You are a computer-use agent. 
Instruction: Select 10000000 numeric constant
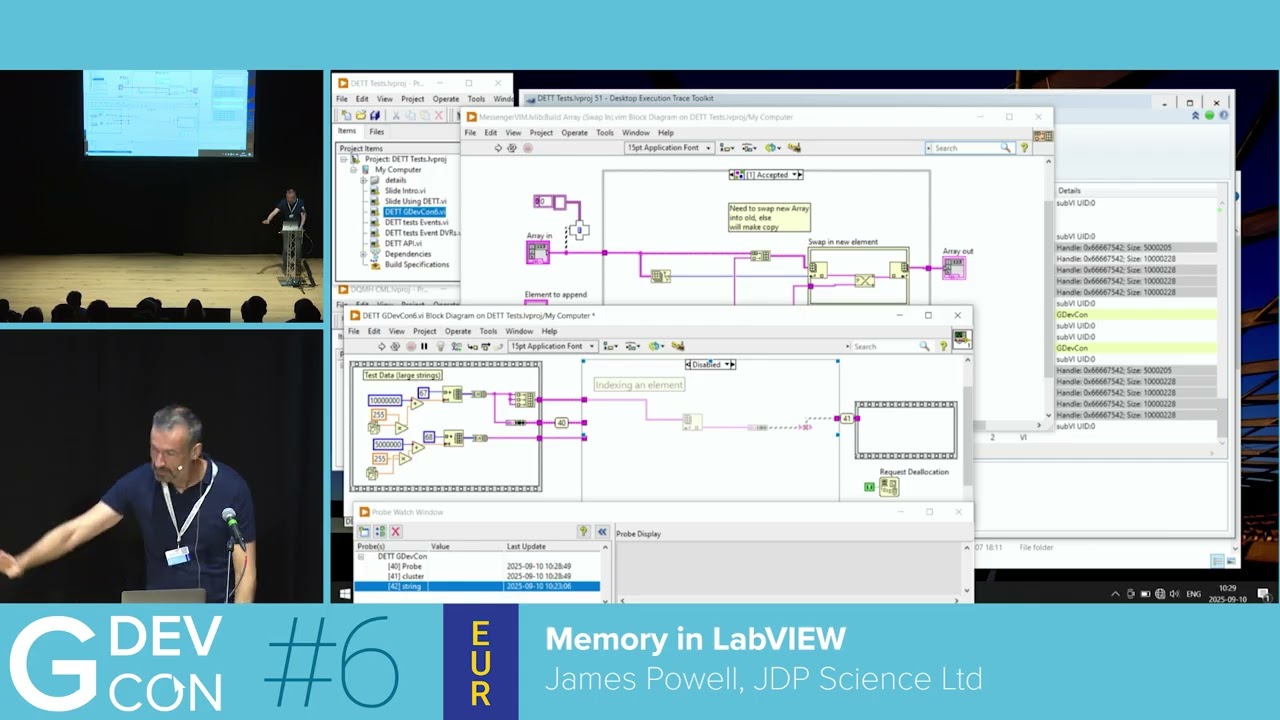click(385, 400)
